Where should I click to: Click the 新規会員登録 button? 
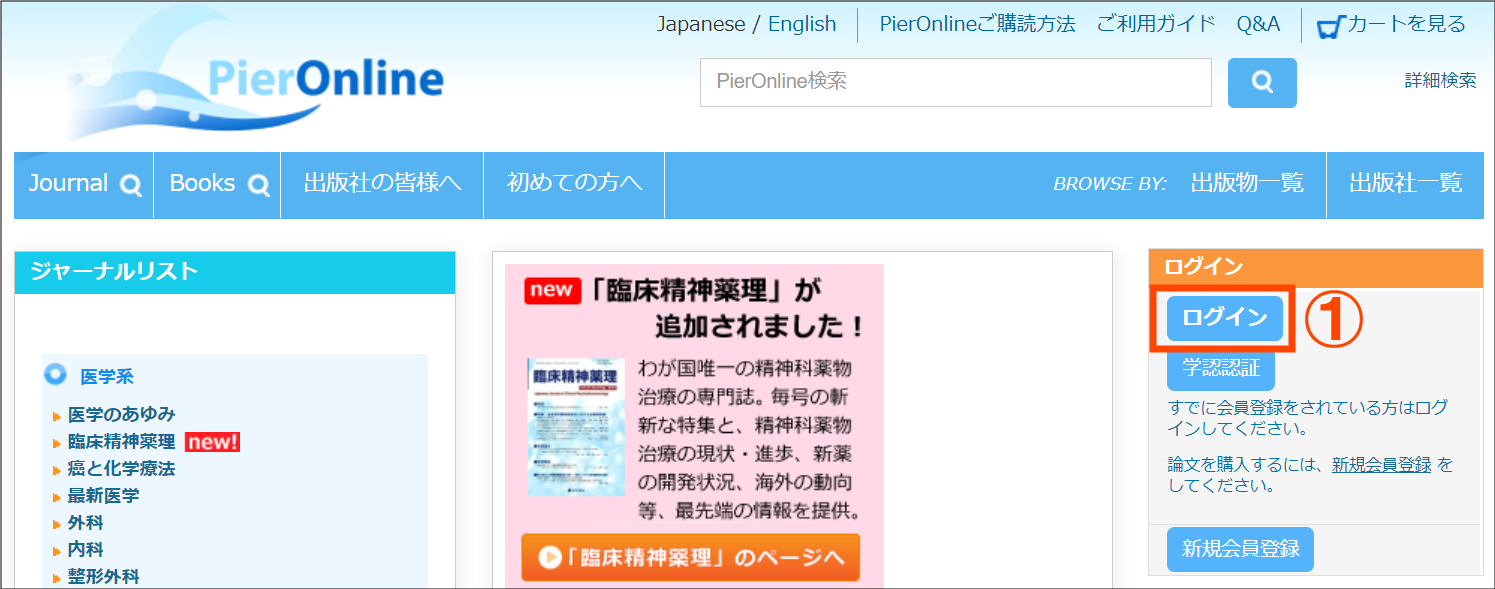[x=1241, y=549]
